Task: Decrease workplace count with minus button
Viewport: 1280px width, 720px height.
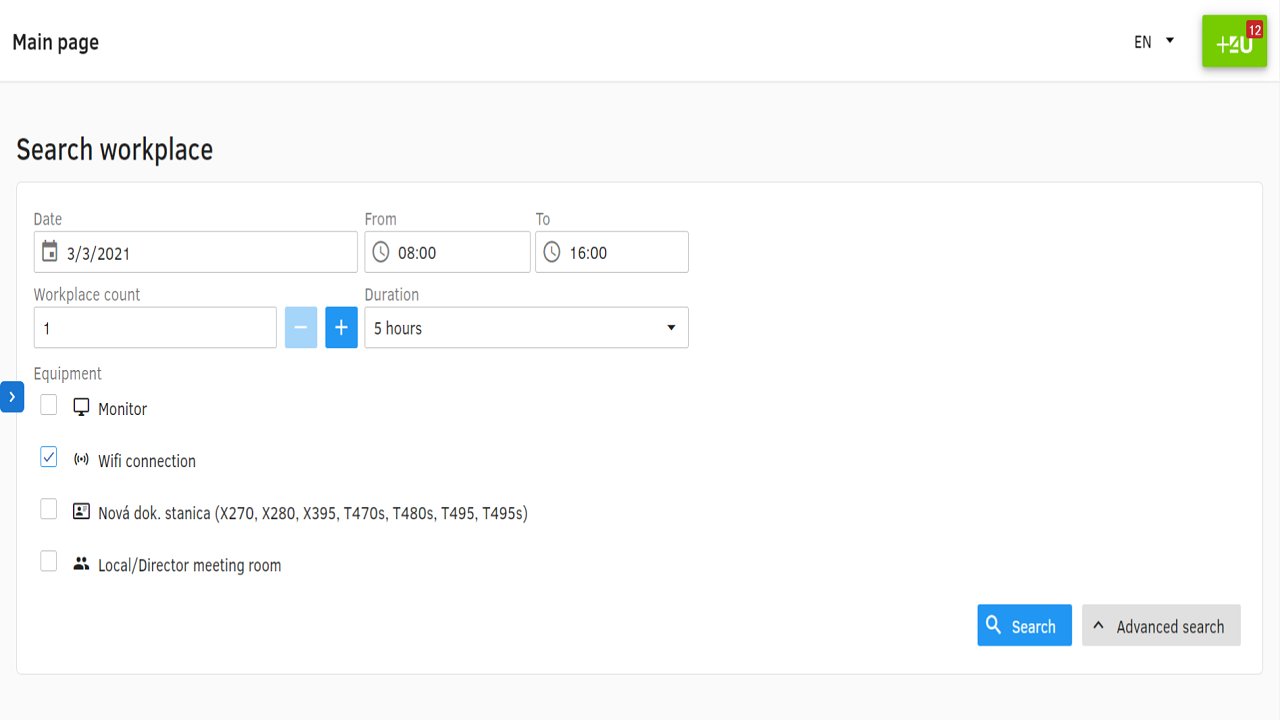Action: (x=301, y=328)
